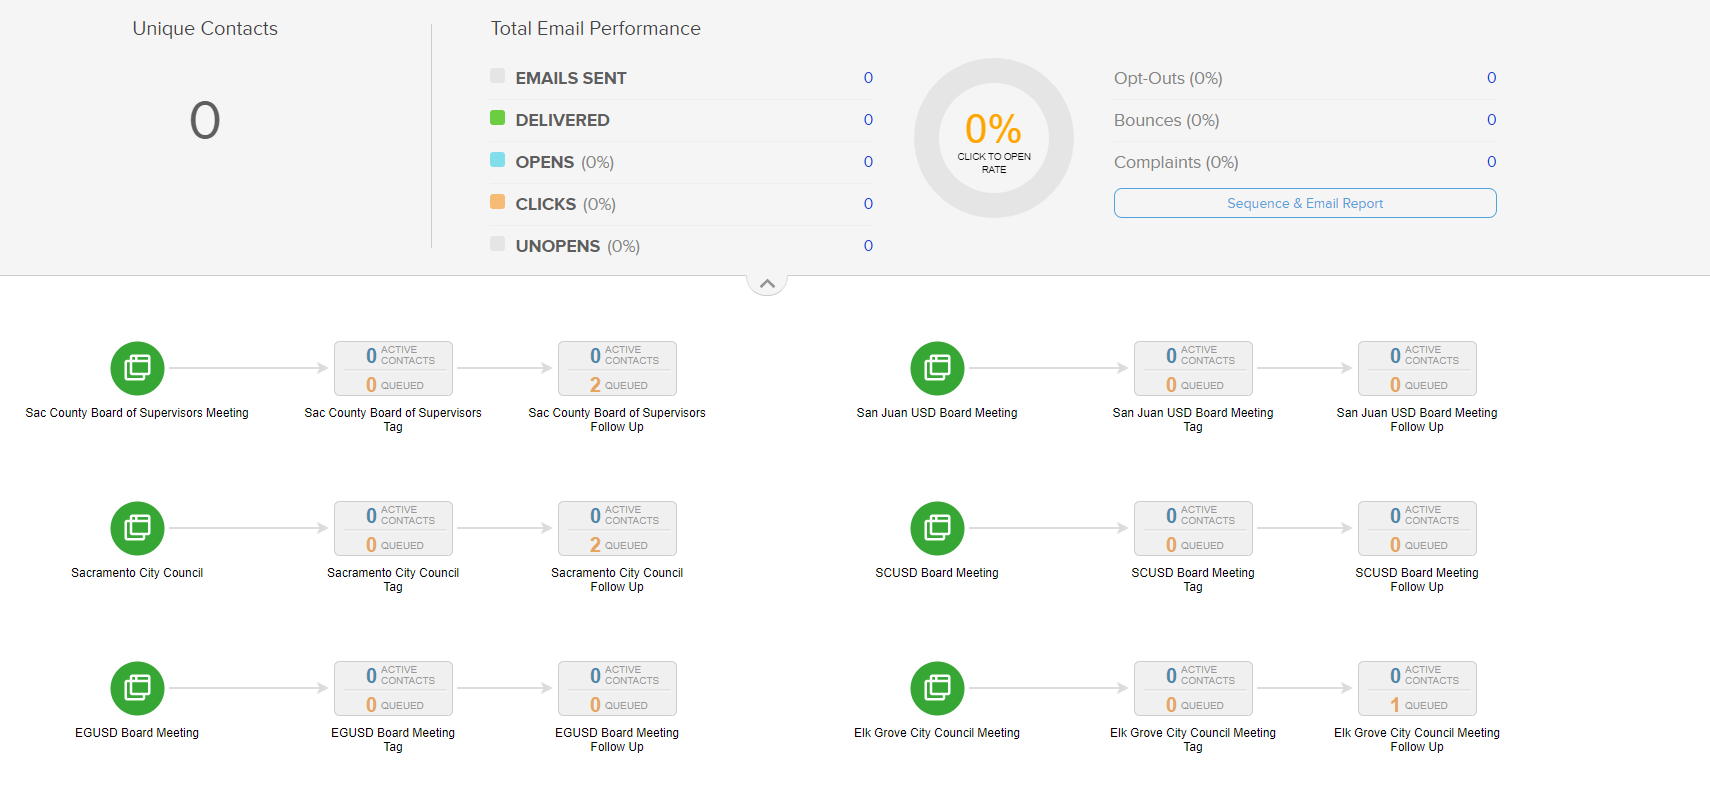Open Sacramento City Council Tag sequence box
Viewport: 1710px width, 803px height.
coord(393,529)
